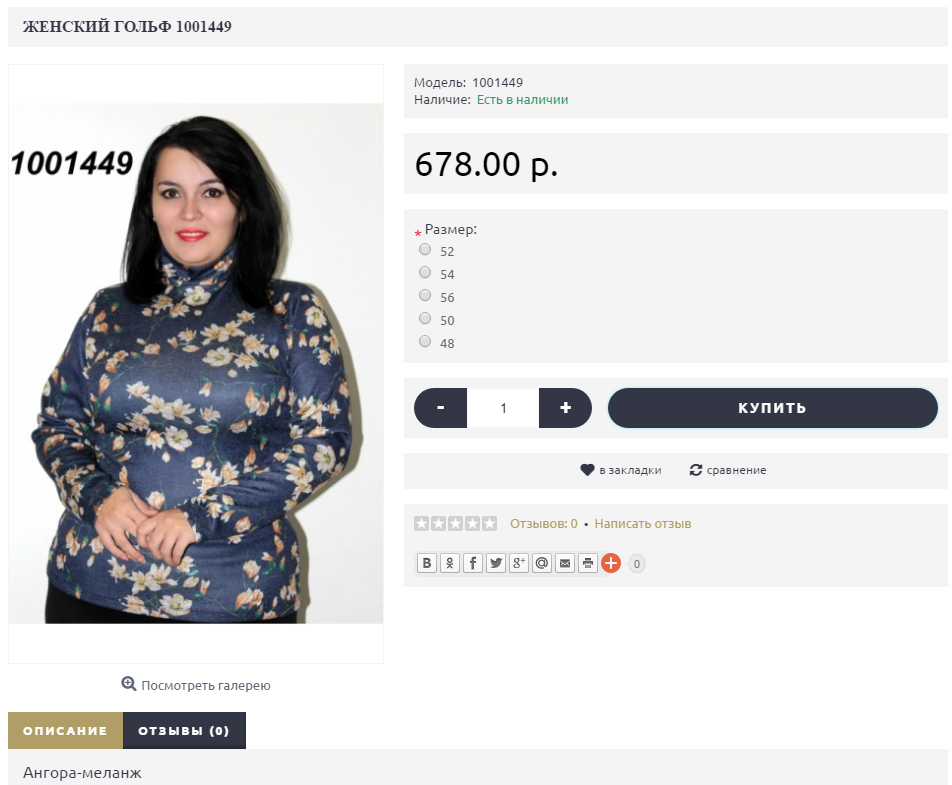Share via the Twitter bird icon
Screen dimensions: 952x785
pos(496,563)
